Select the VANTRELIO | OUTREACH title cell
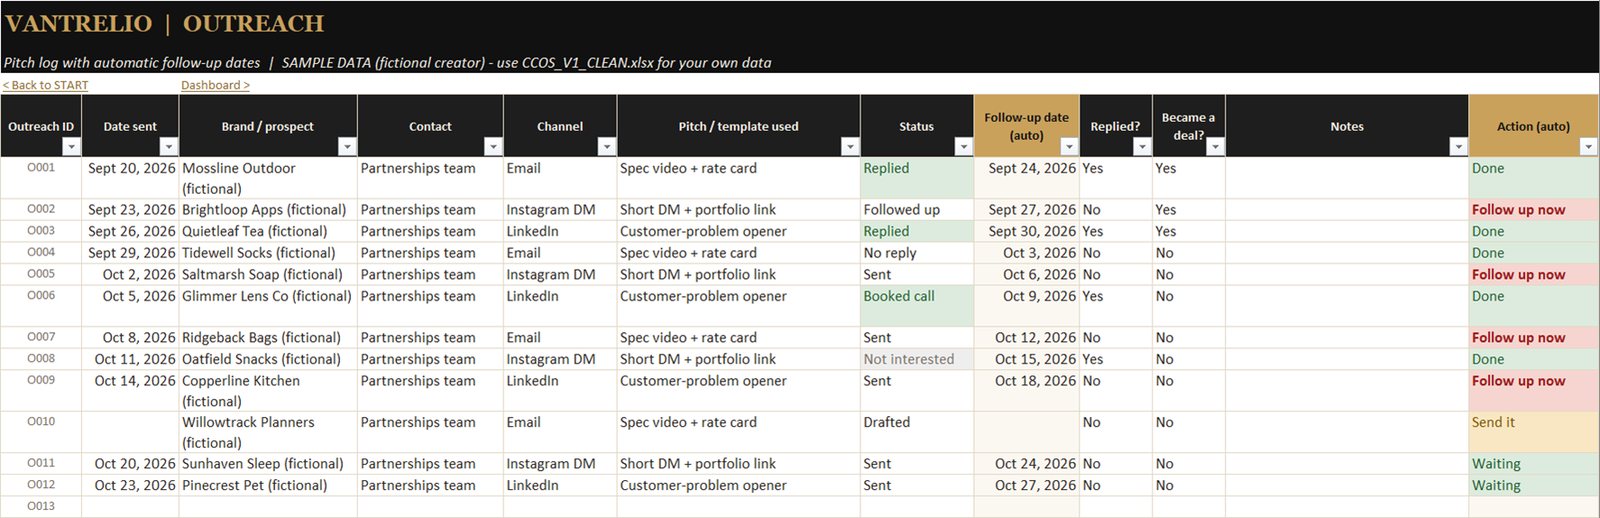Screen dimensions: 1600x518 [165, 23]
